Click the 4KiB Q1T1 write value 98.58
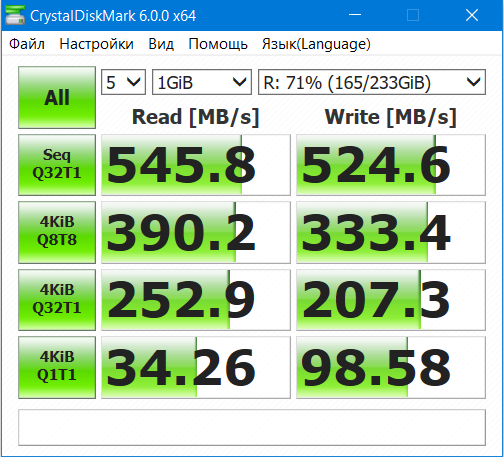504x457 pixels. 391,367
